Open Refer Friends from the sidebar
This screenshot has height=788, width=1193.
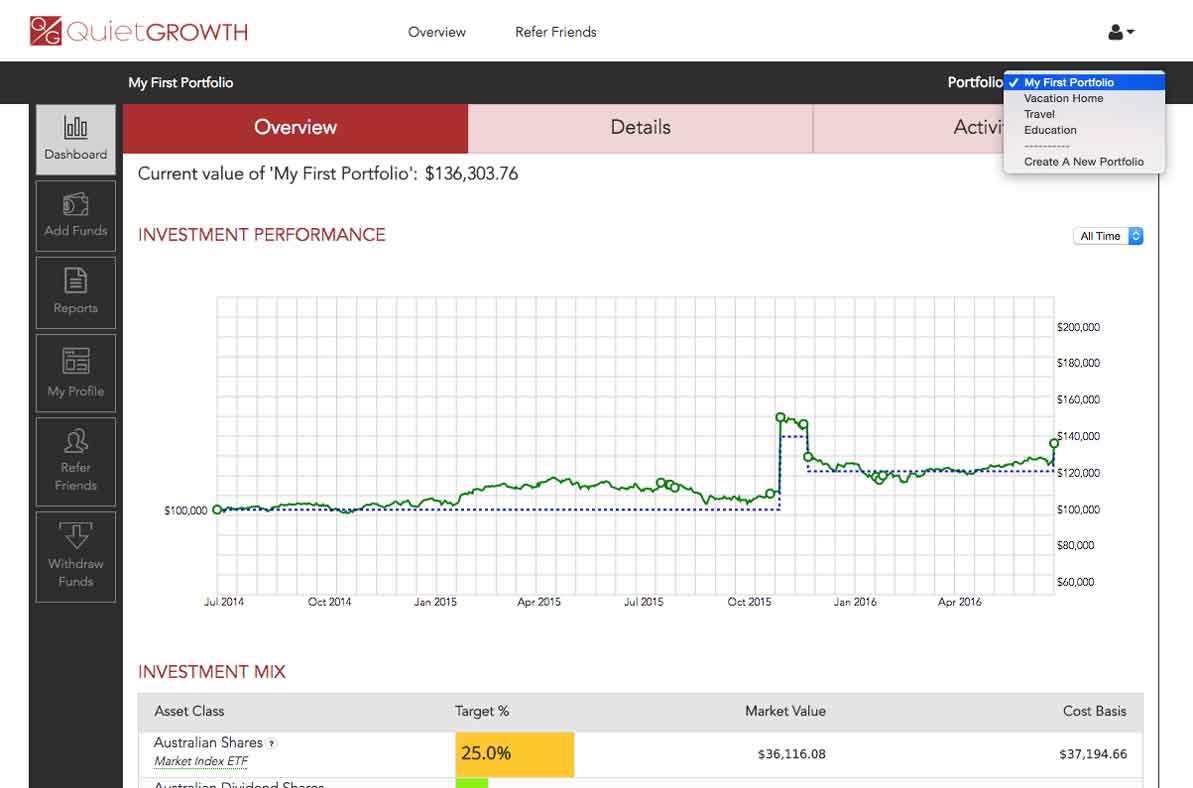point(75,461)
